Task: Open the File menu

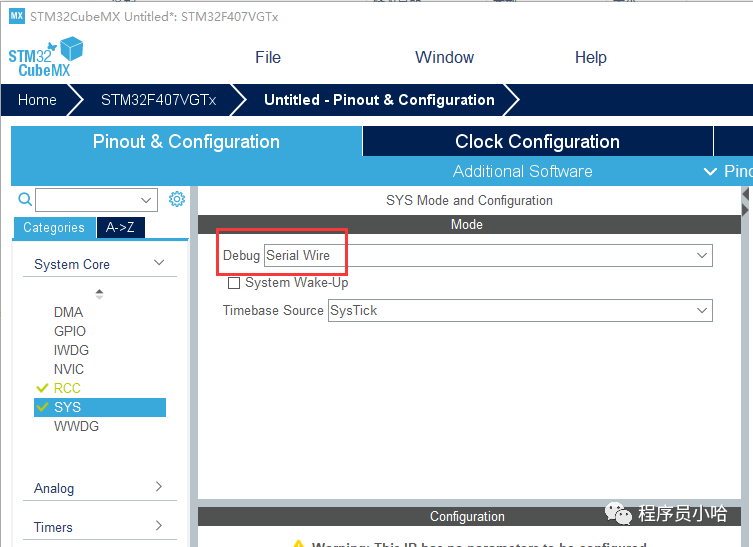Action: 268,57
